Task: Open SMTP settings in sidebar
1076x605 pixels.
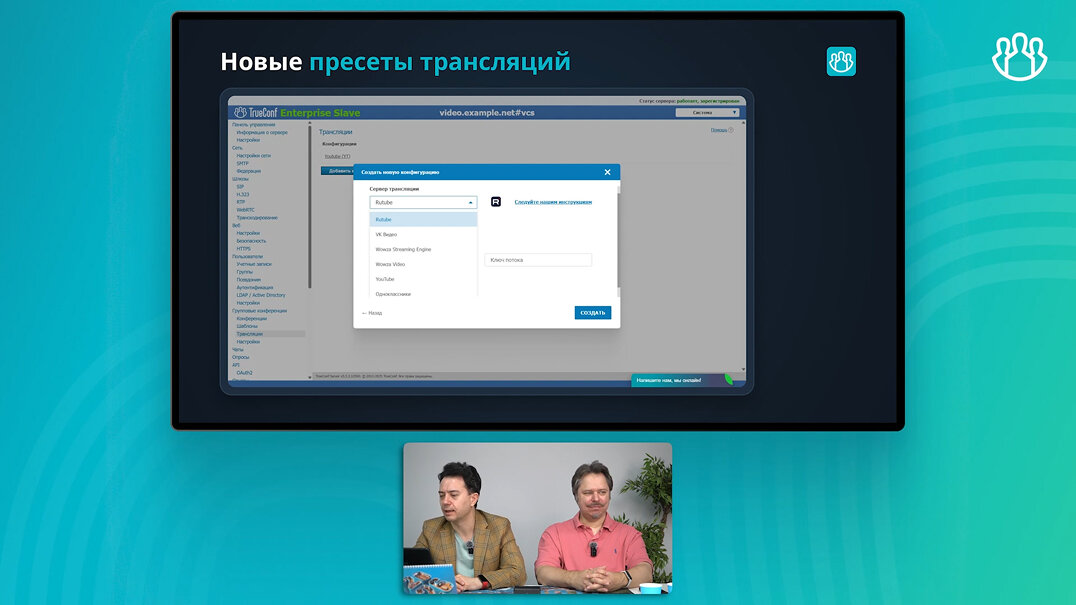Action: pyautogui.click(x=242, y=163)
